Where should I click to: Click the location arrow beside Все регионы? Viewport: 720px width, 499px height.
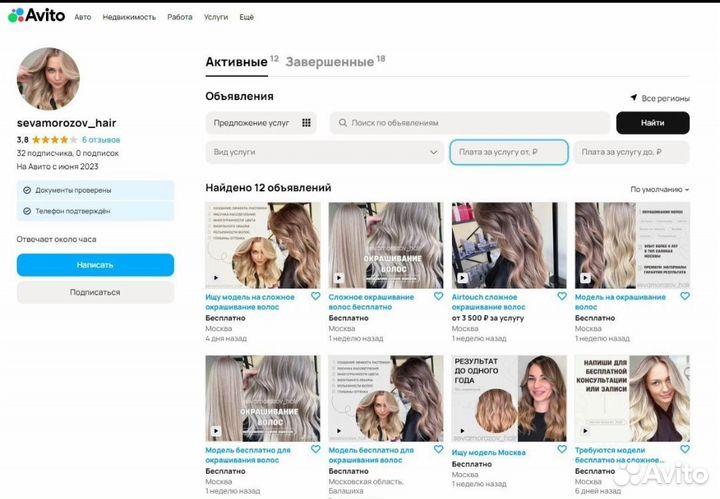(x=633, y=98)
